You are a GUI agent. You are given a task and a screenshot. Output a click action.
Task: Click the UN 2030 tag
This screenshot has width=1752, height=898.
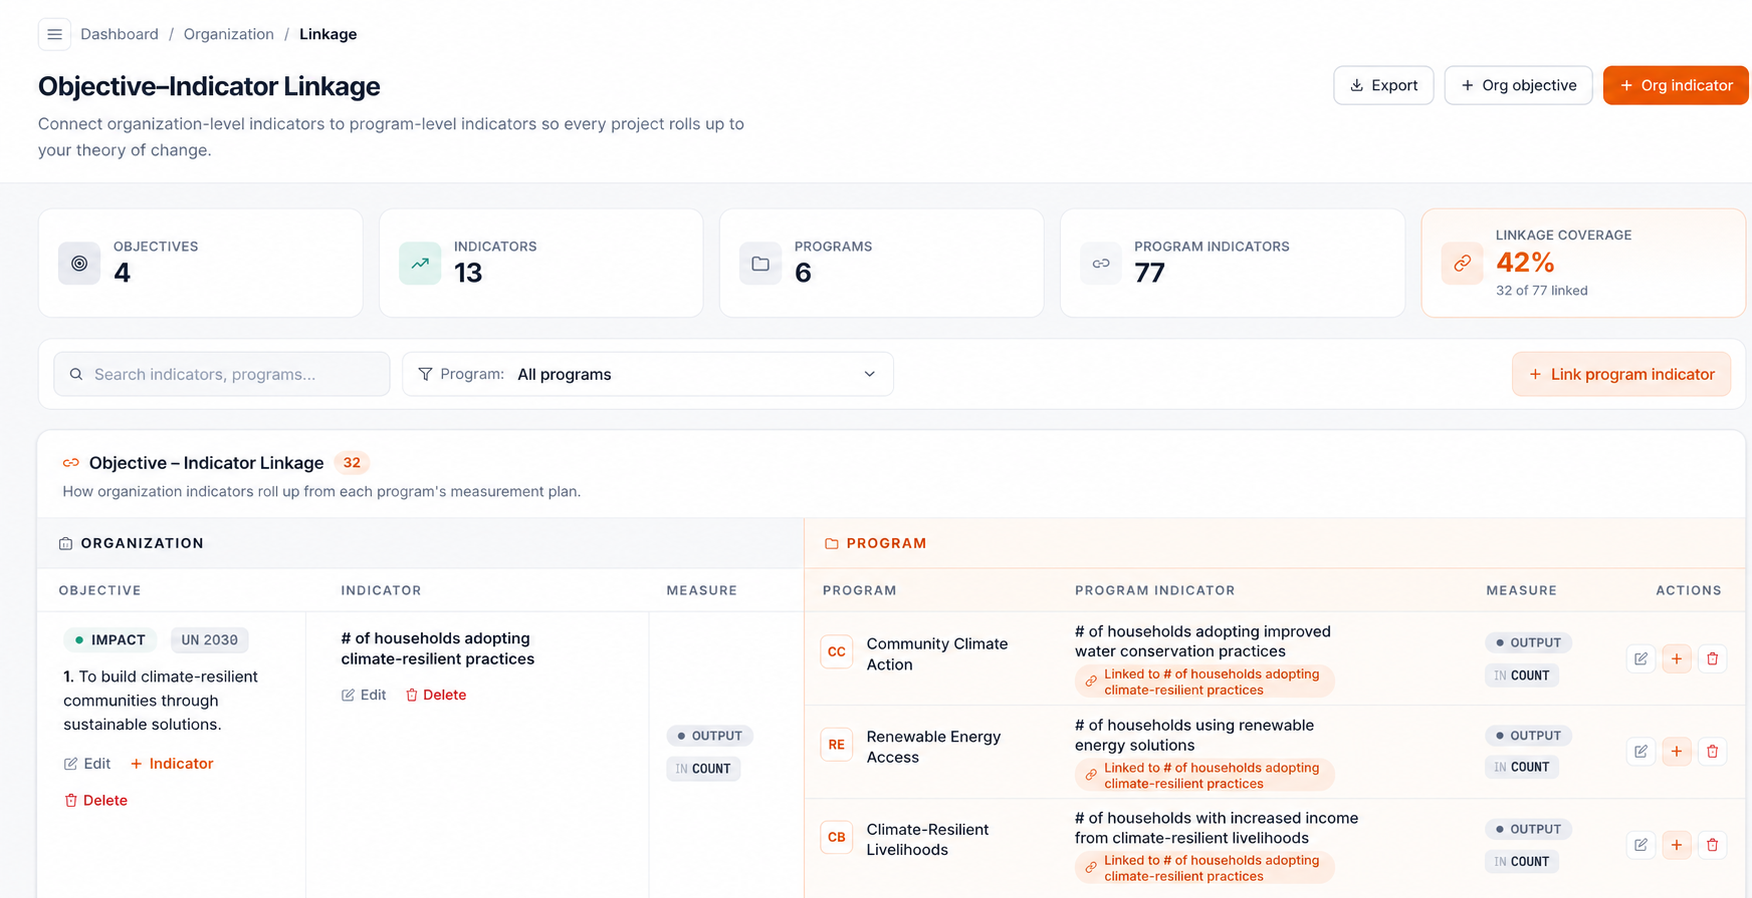209,640
